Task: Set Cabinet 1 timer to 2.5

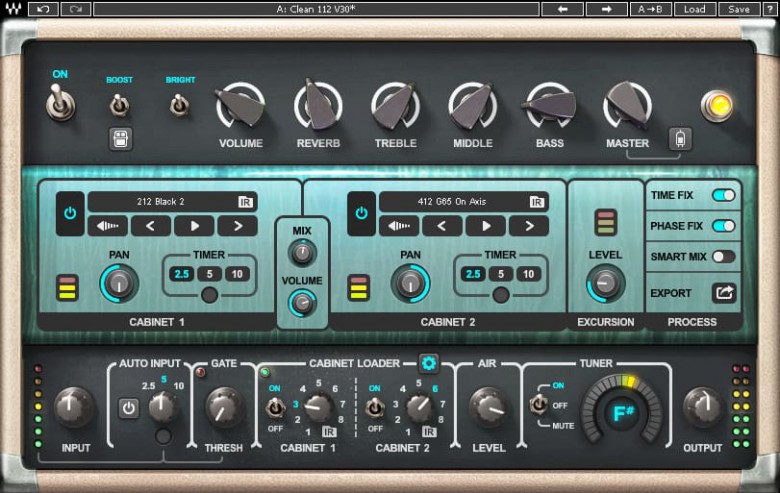Action: 182,274
